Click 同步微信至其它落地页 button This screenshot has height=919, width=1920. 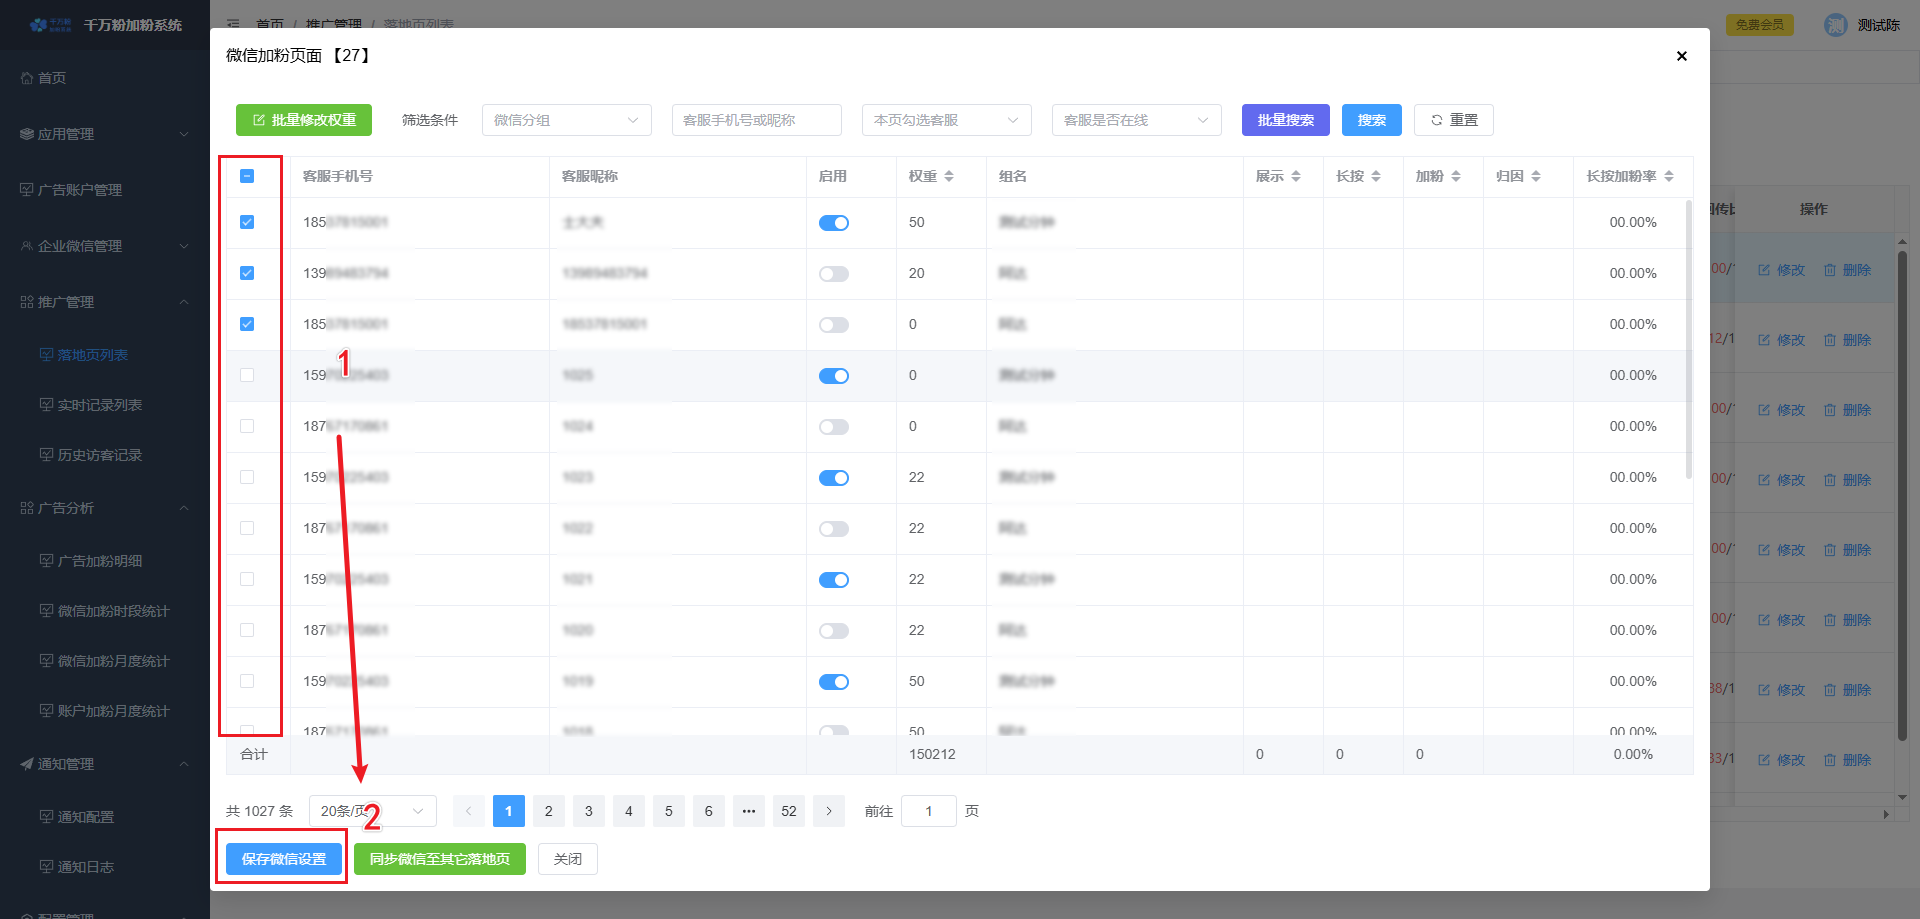(x=439, y=859)
